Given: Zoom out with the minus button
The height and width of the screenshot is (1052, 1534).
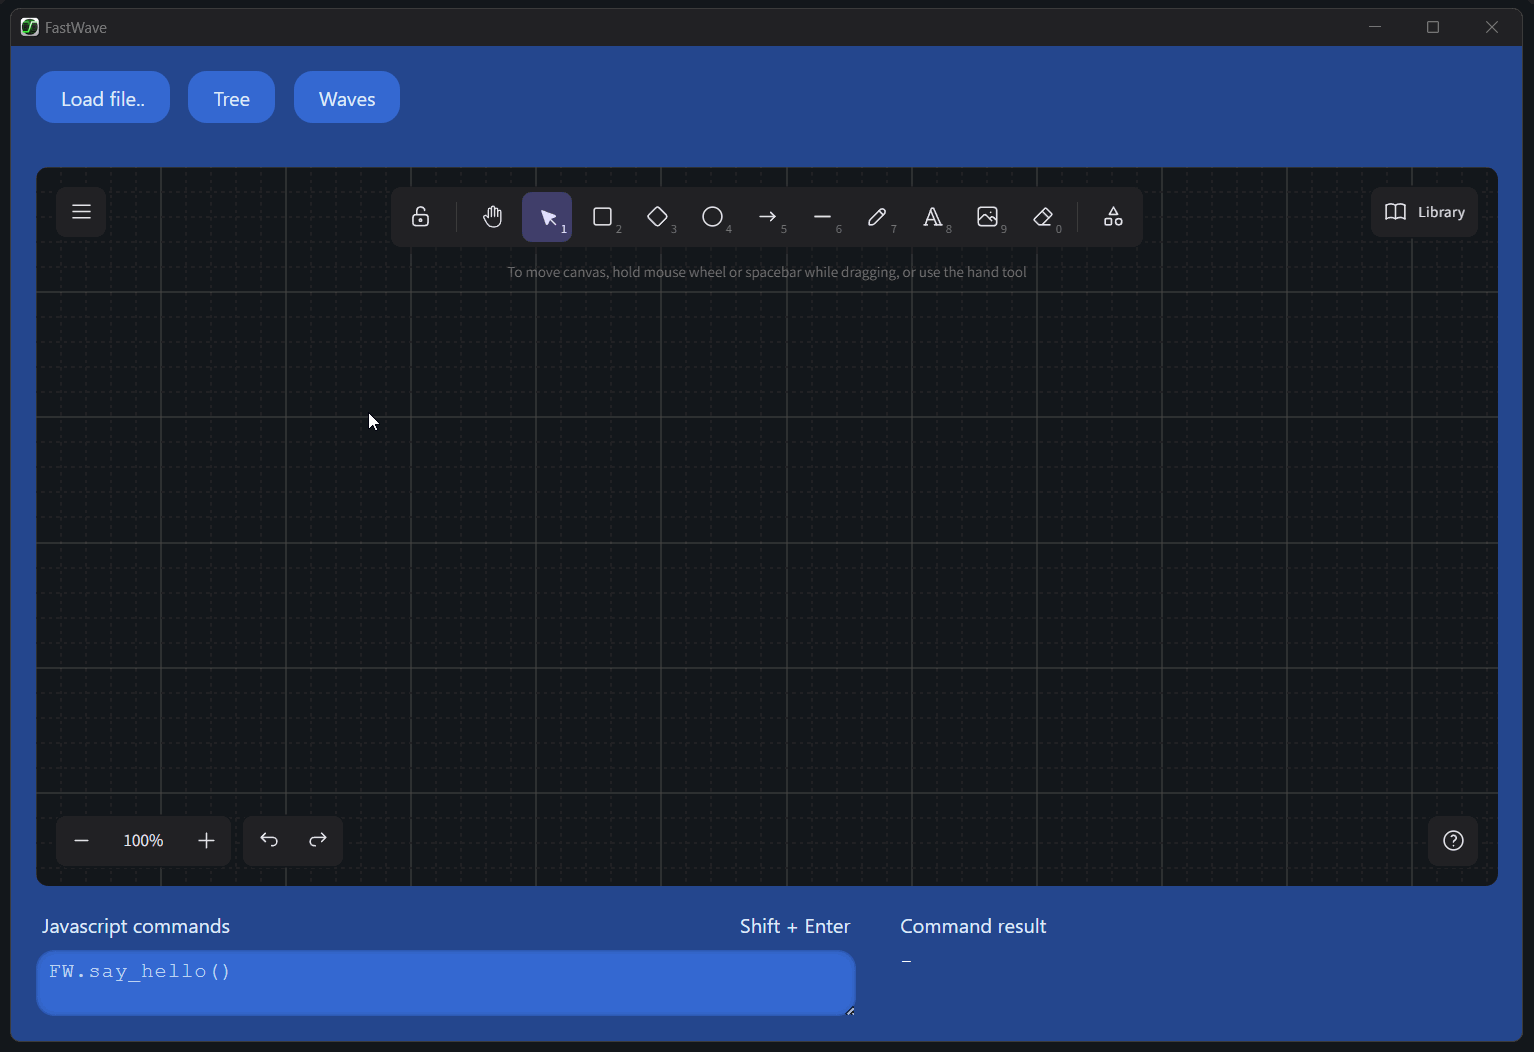Looking at the screenshot, I should [82, 841].
